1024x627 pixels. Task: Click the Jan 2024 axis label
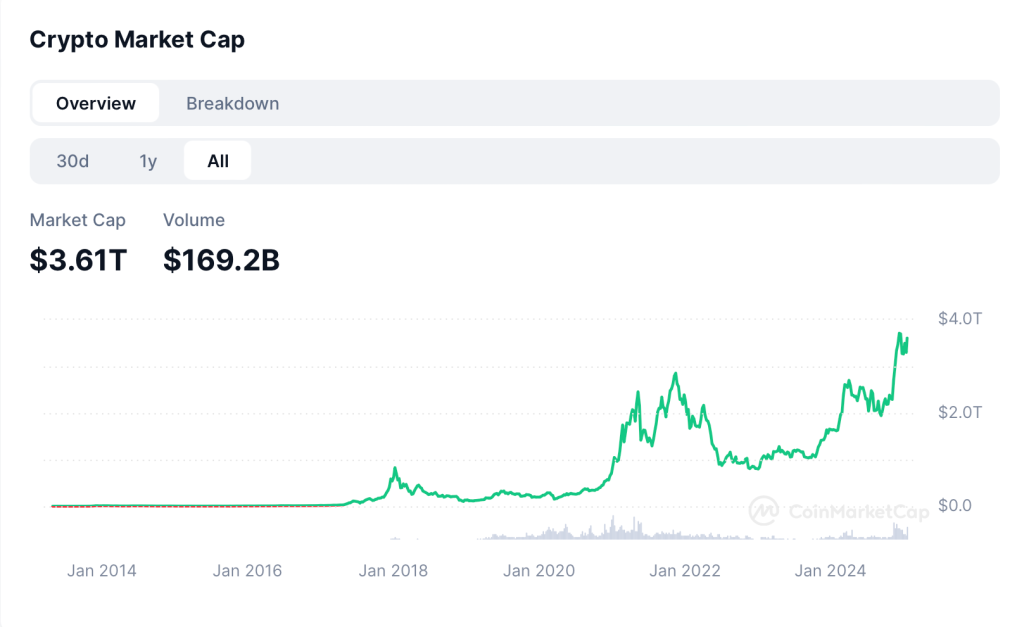pos(830,571)
